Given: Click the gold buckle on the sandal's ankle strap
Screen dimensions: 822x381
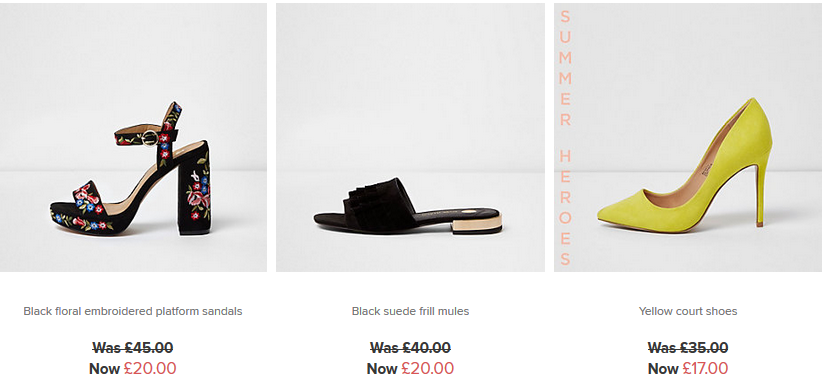Looking at the screenshot, I should (150, 138).
